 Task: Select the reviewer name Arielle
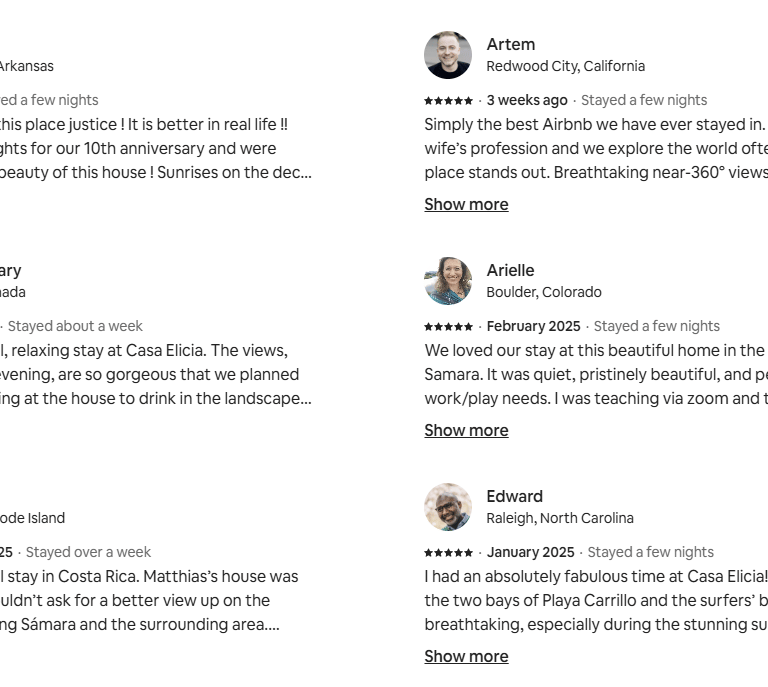click(510, 270)
